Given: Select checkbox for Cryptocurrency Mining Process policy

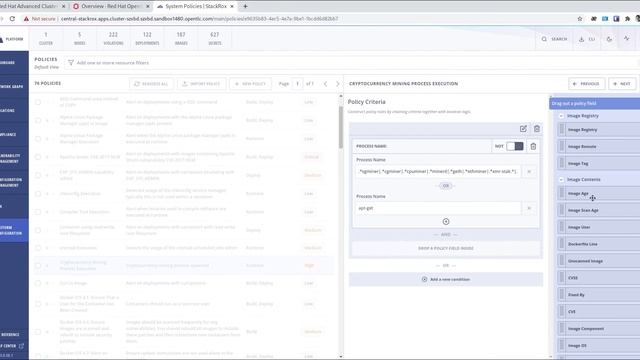Looking at the screenshot, I should 38,266.
